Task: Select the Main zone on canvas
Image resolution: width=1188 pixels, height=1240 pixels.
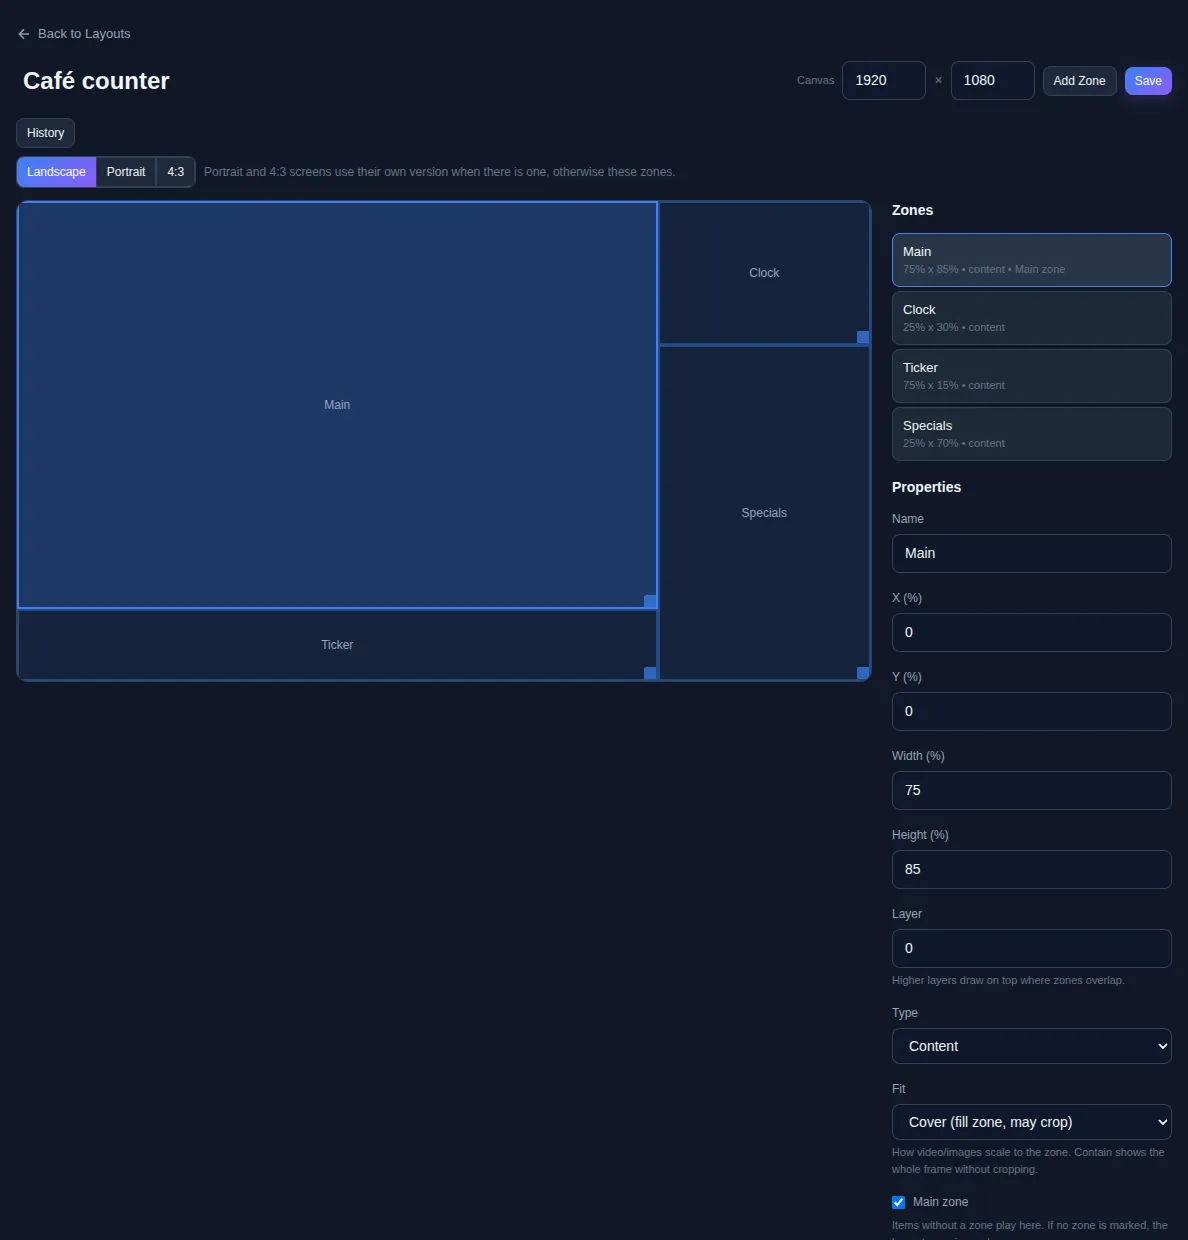Action: 337,405
